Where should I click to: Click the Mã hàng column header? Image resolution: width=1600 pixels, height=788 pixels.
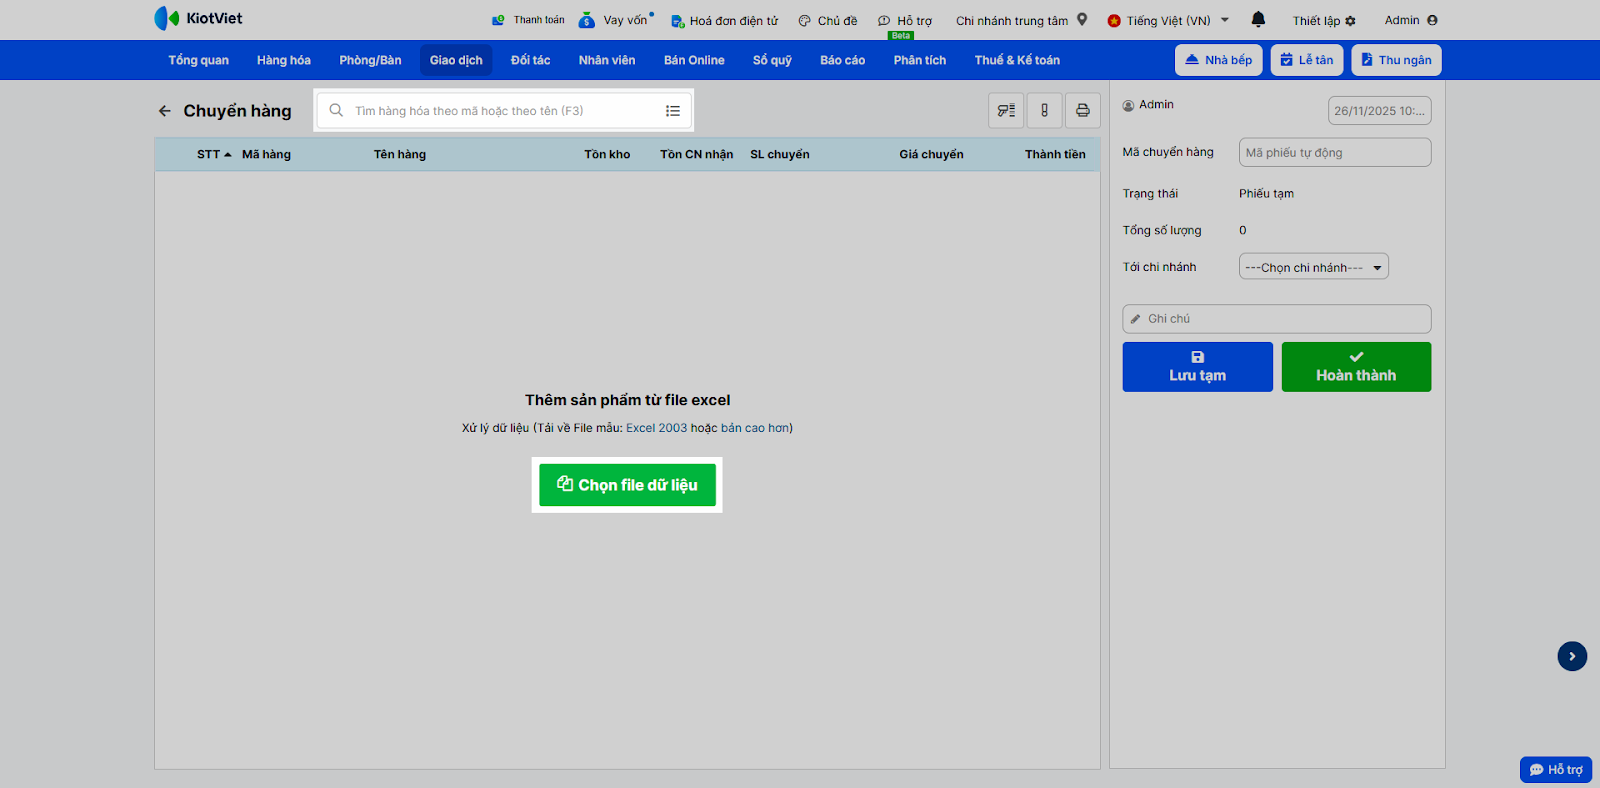(x=266, y=154)
